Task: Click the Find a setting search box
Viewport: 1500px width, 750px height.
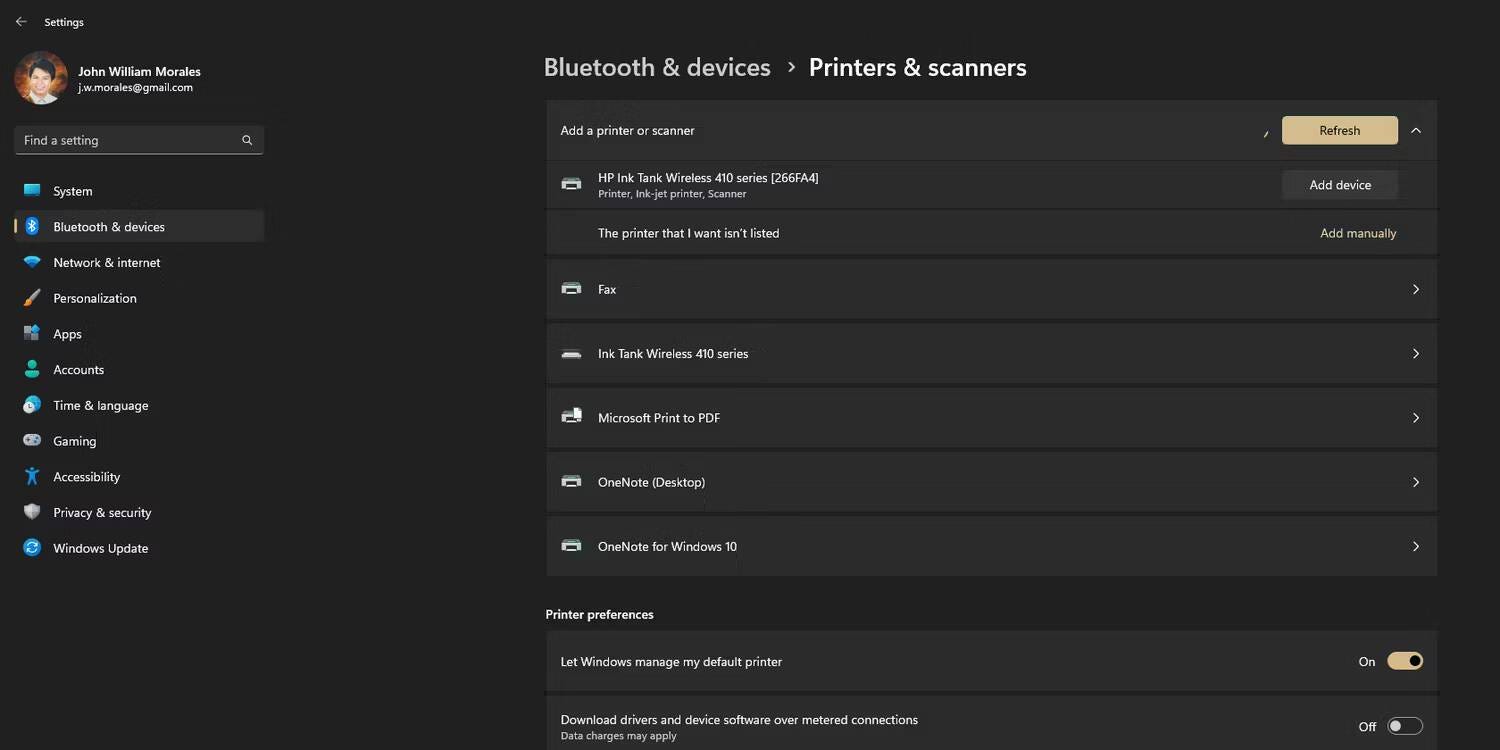Action: [x=130, y=141]
